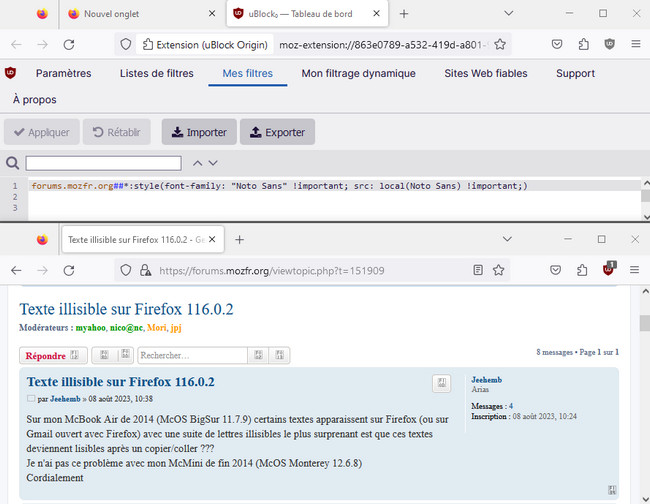Close the uBlock Tableau de bord tab
The image size is (650, 504).
tap(376, 14)
